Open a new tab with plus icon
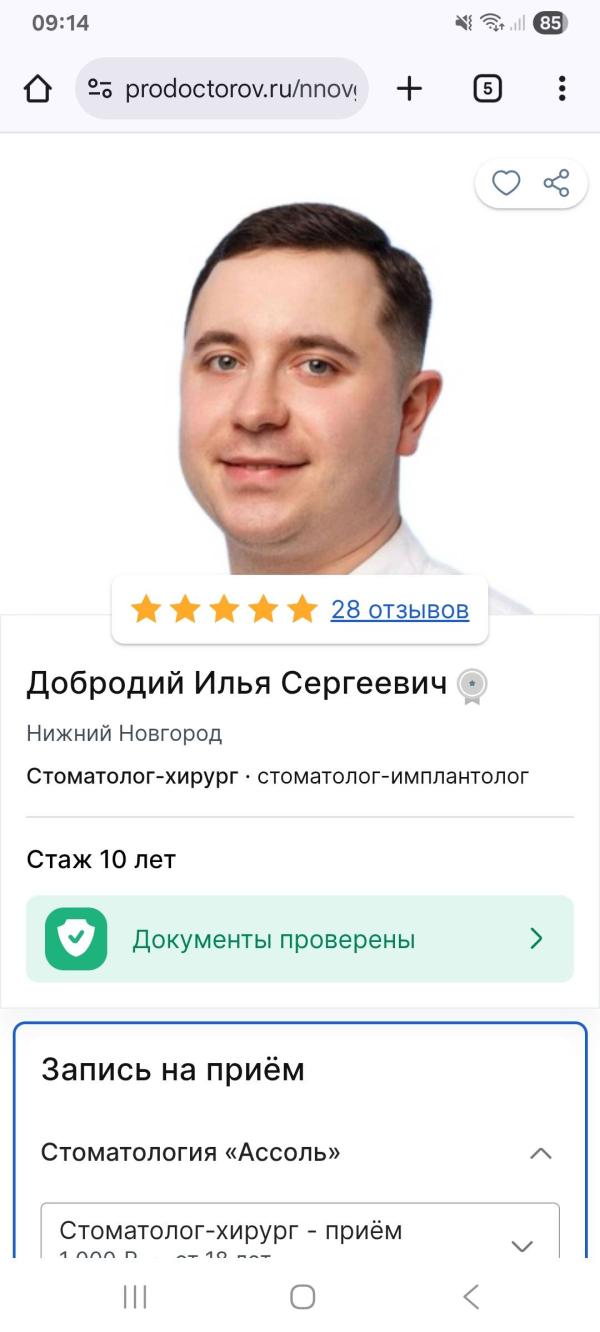This screenshot has width=600, height=1332. (x=409, y=89)
